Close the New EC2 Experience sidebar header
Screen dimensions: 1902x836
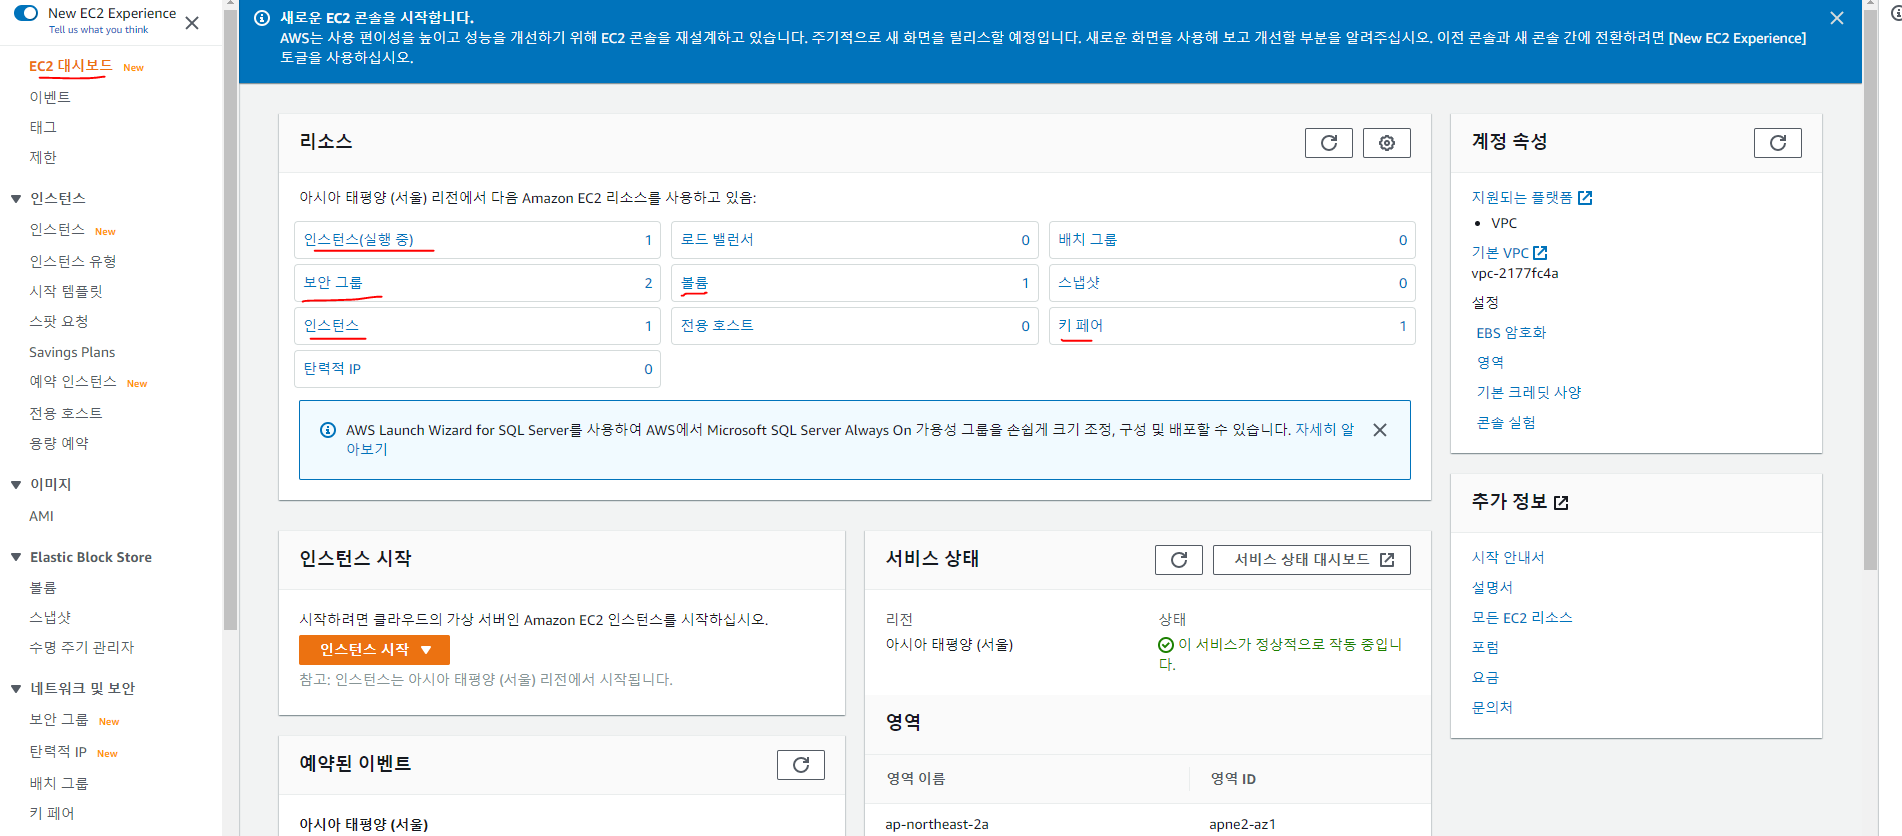tap(192, 23)
